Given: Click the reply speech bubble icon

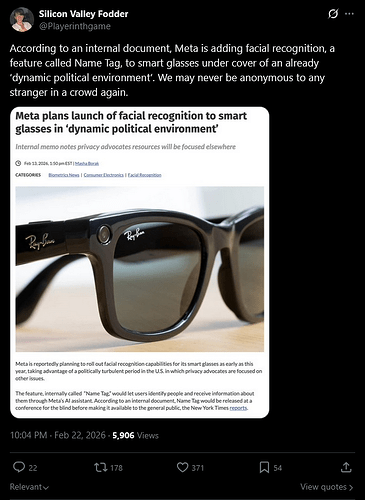Looking at the screenshot, I should coord(19,467).
